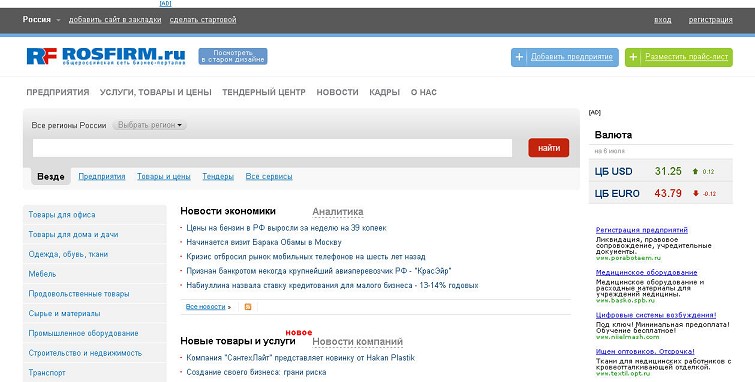755x382 pixels.
Task: Open ПРЕДПРИЯТИЯ menu item
Action: click(58, 92)
